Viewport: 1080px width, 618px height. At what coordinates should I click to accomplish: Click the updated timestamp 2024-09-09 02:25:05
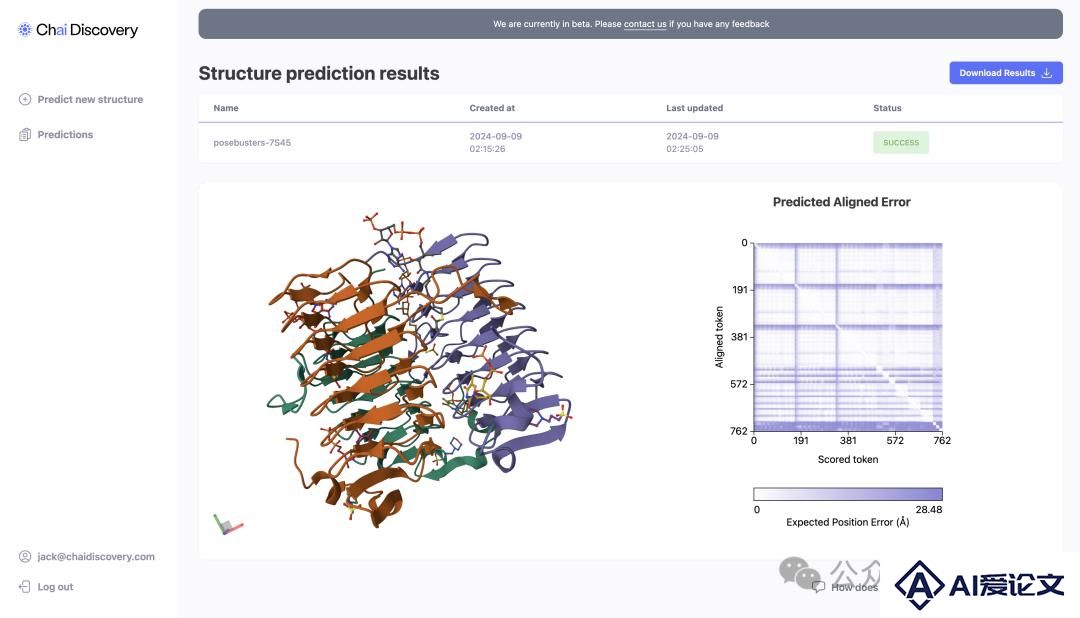pos(692,143)
